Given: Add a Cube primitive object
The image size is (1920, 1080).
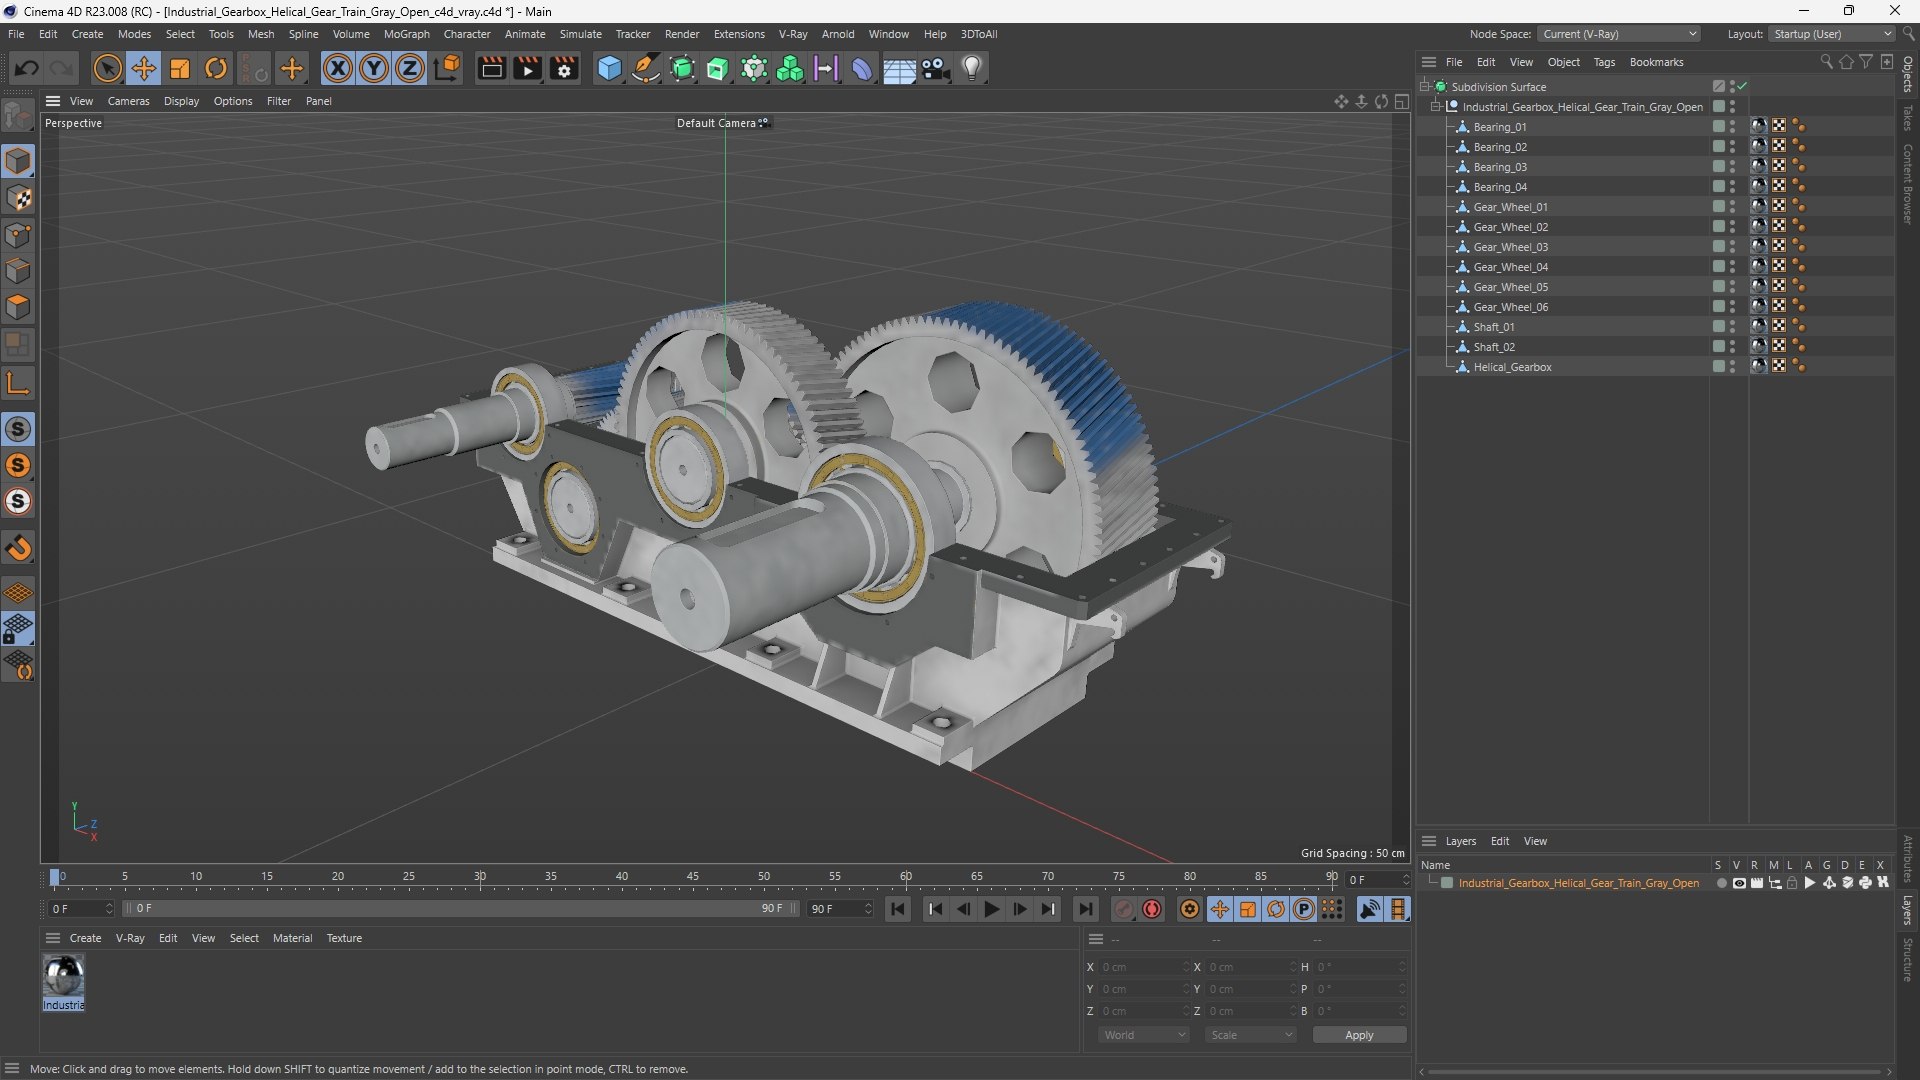Looking at the screenshot, I should [609, 68].
